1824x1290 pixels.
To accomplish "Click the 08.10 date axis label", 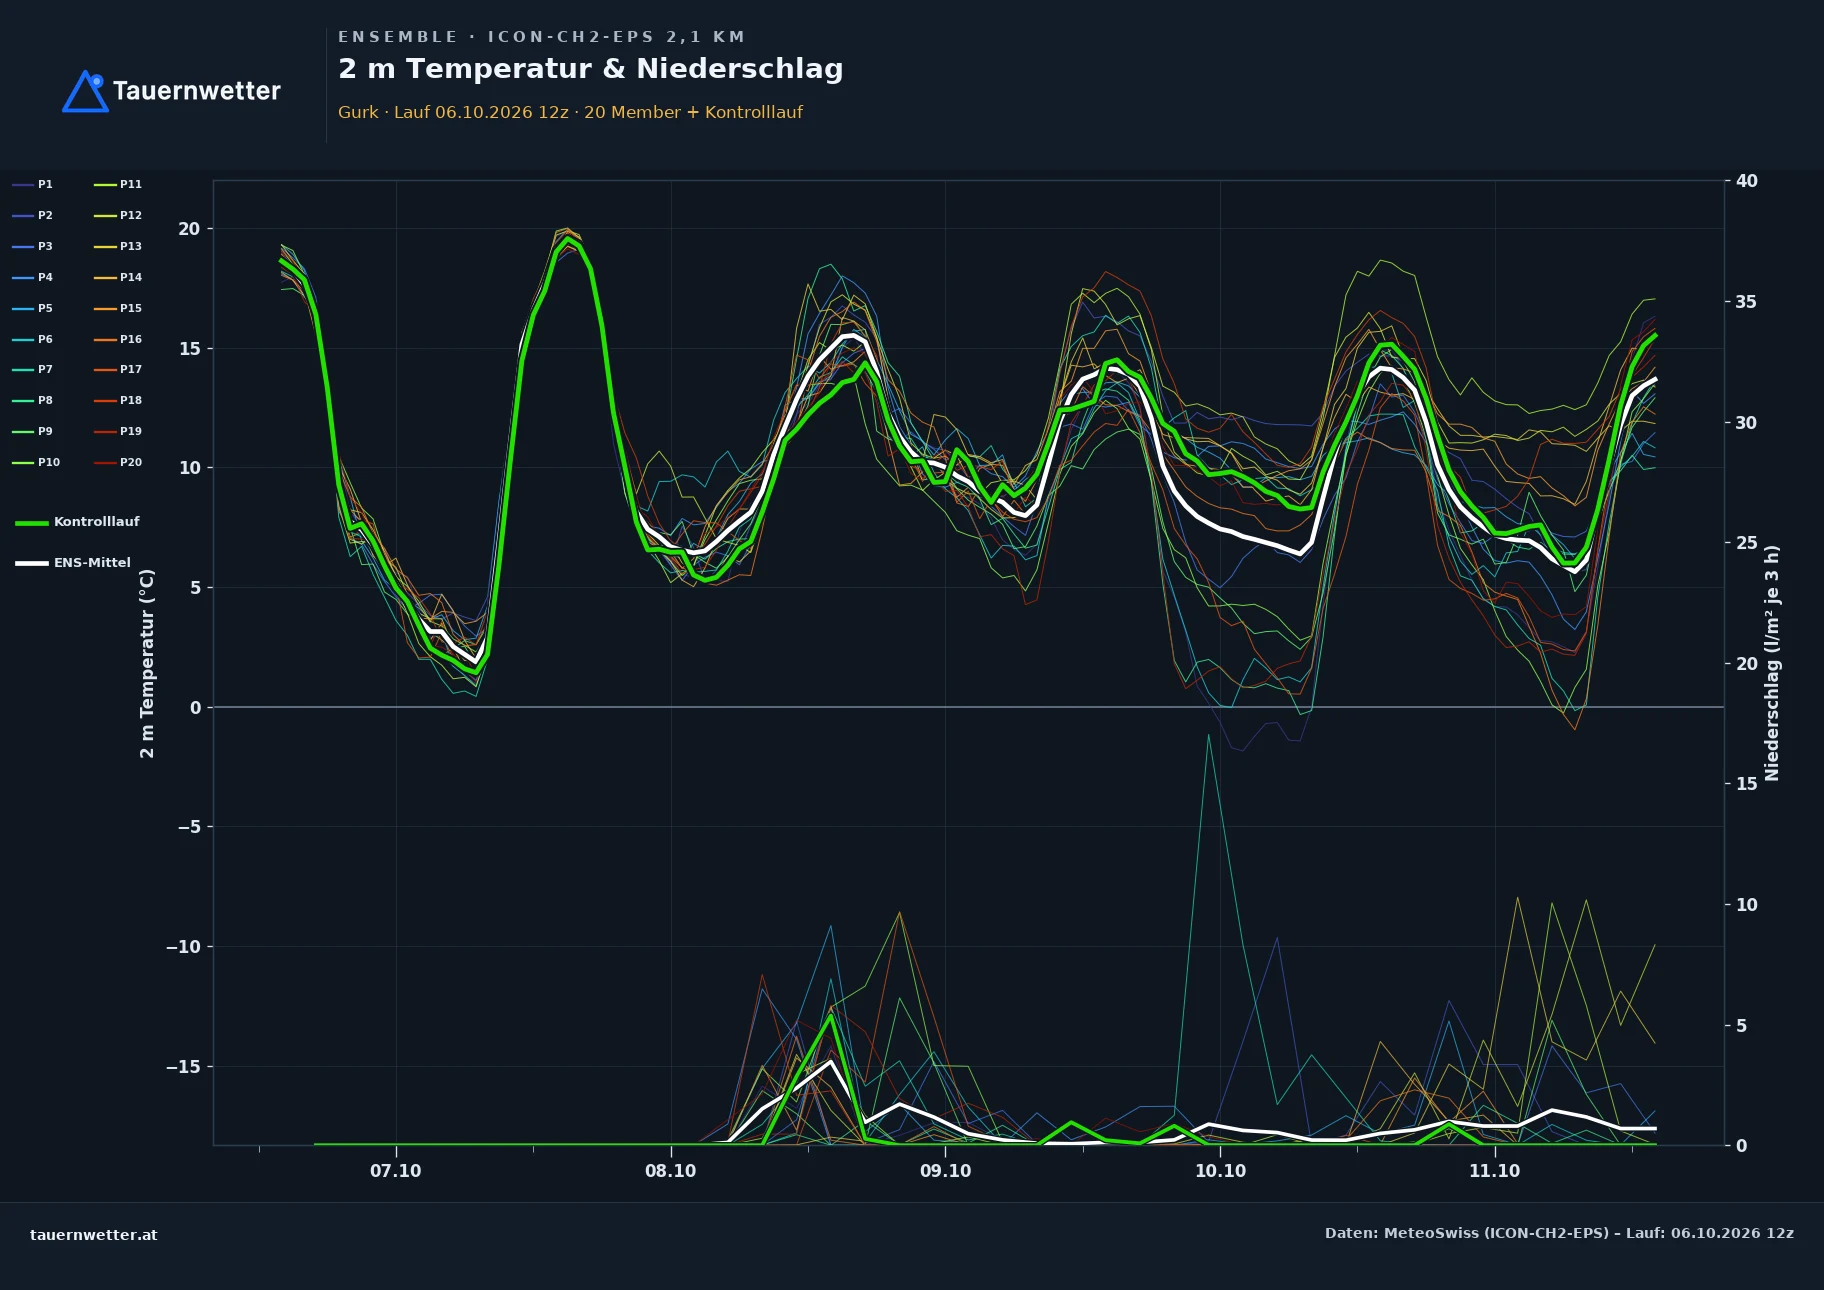I will (670, 1171).
